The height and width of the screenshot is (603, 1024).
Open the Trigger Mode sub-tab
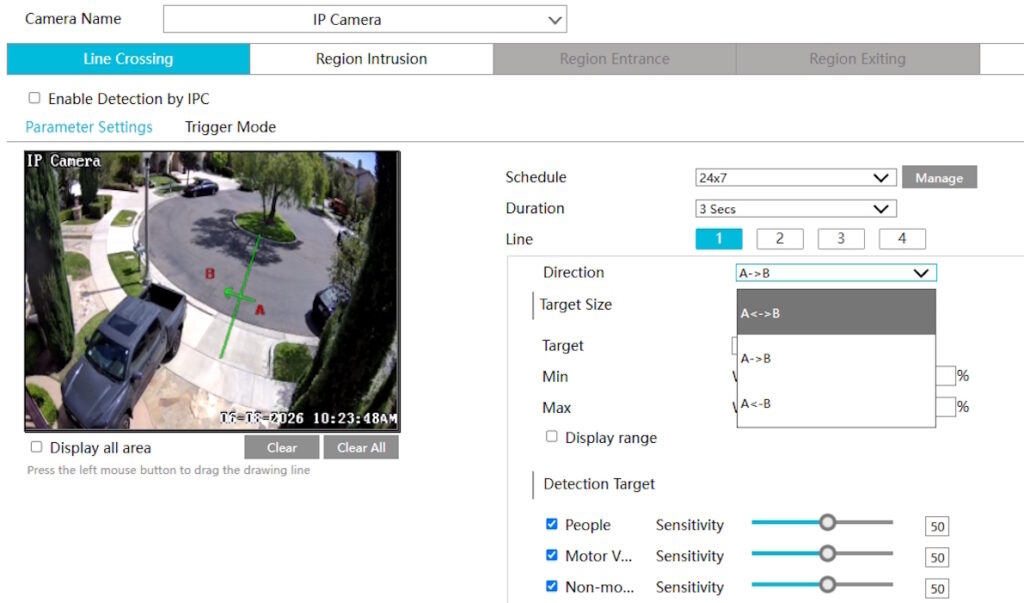[231, 127]
